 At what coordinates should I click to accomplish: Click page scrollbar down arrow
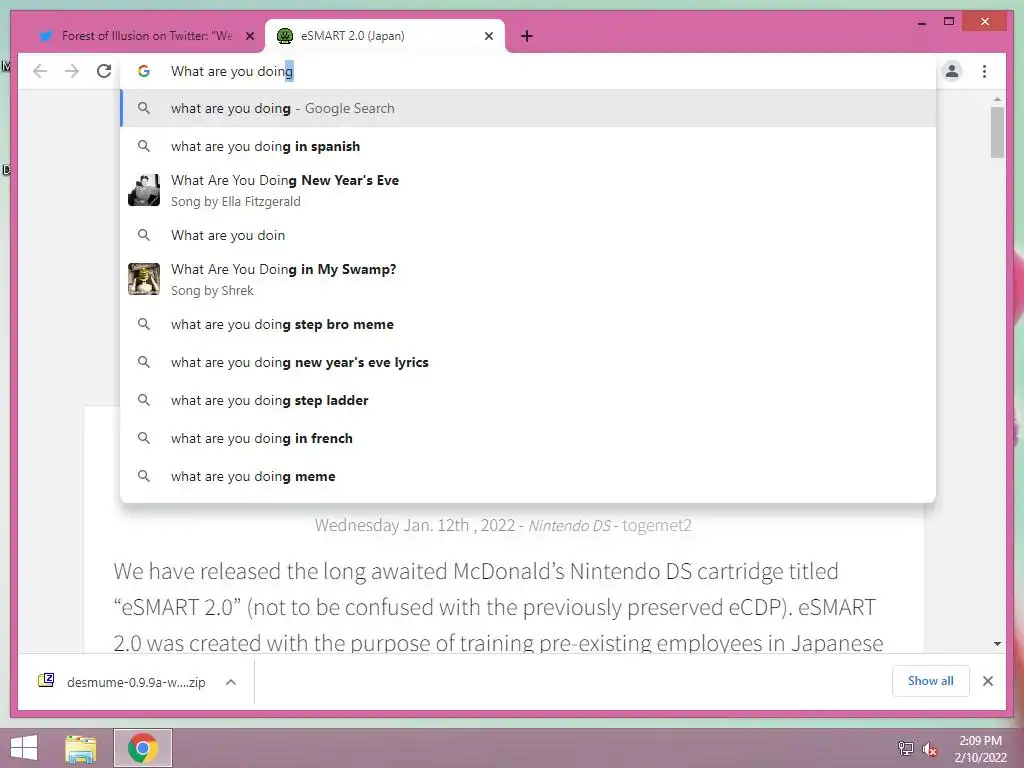997,644
